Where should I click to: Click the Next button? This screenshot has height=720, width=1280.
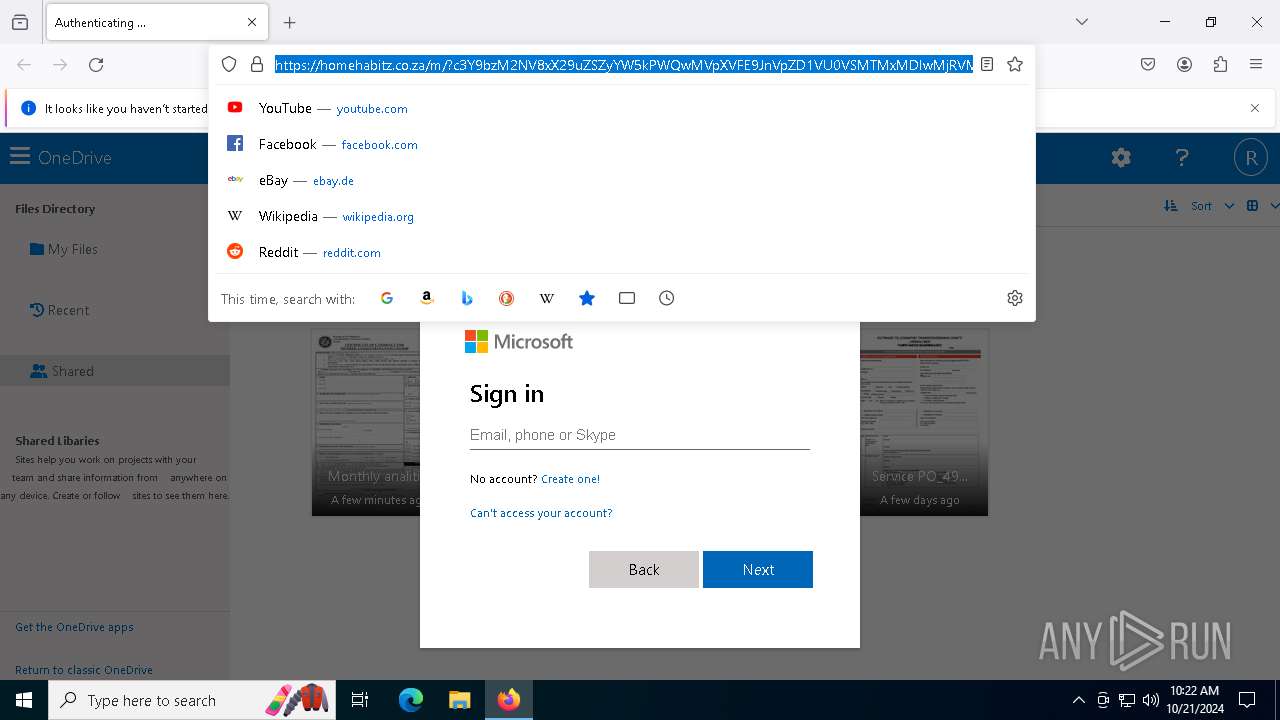[758, 569]
